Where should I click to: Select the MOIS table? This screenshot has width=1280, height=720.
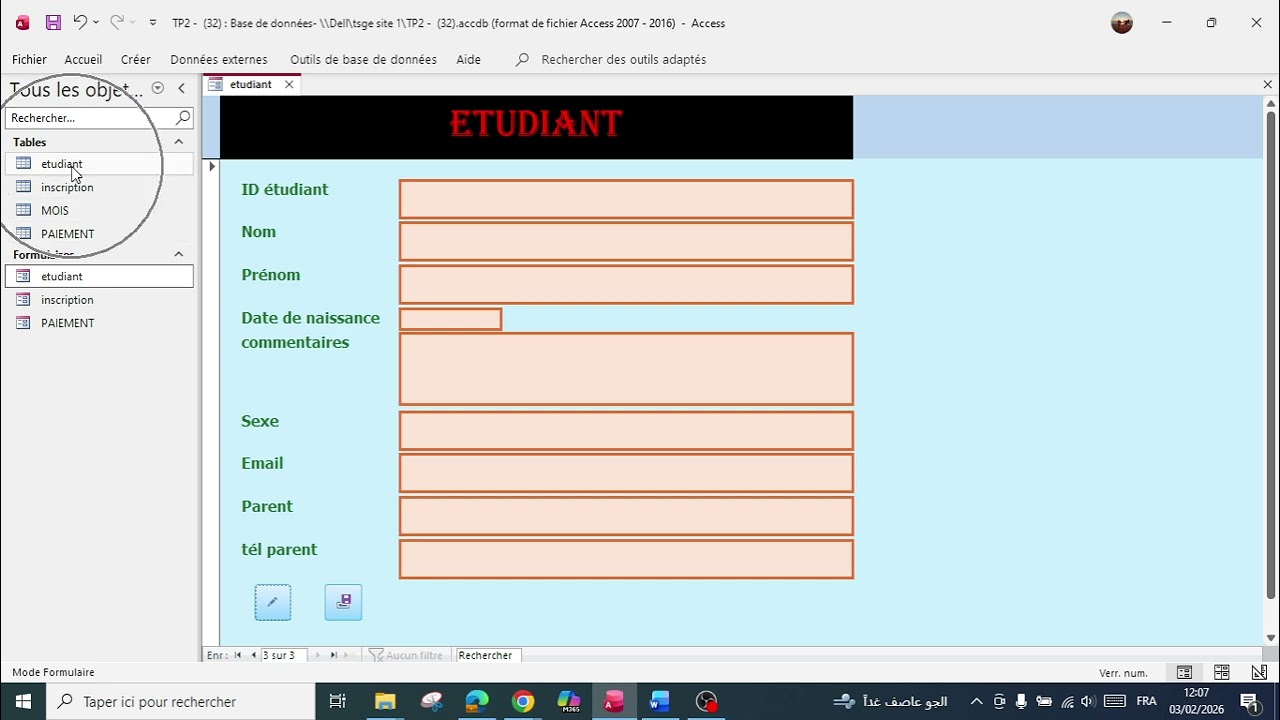pos(98,210)
